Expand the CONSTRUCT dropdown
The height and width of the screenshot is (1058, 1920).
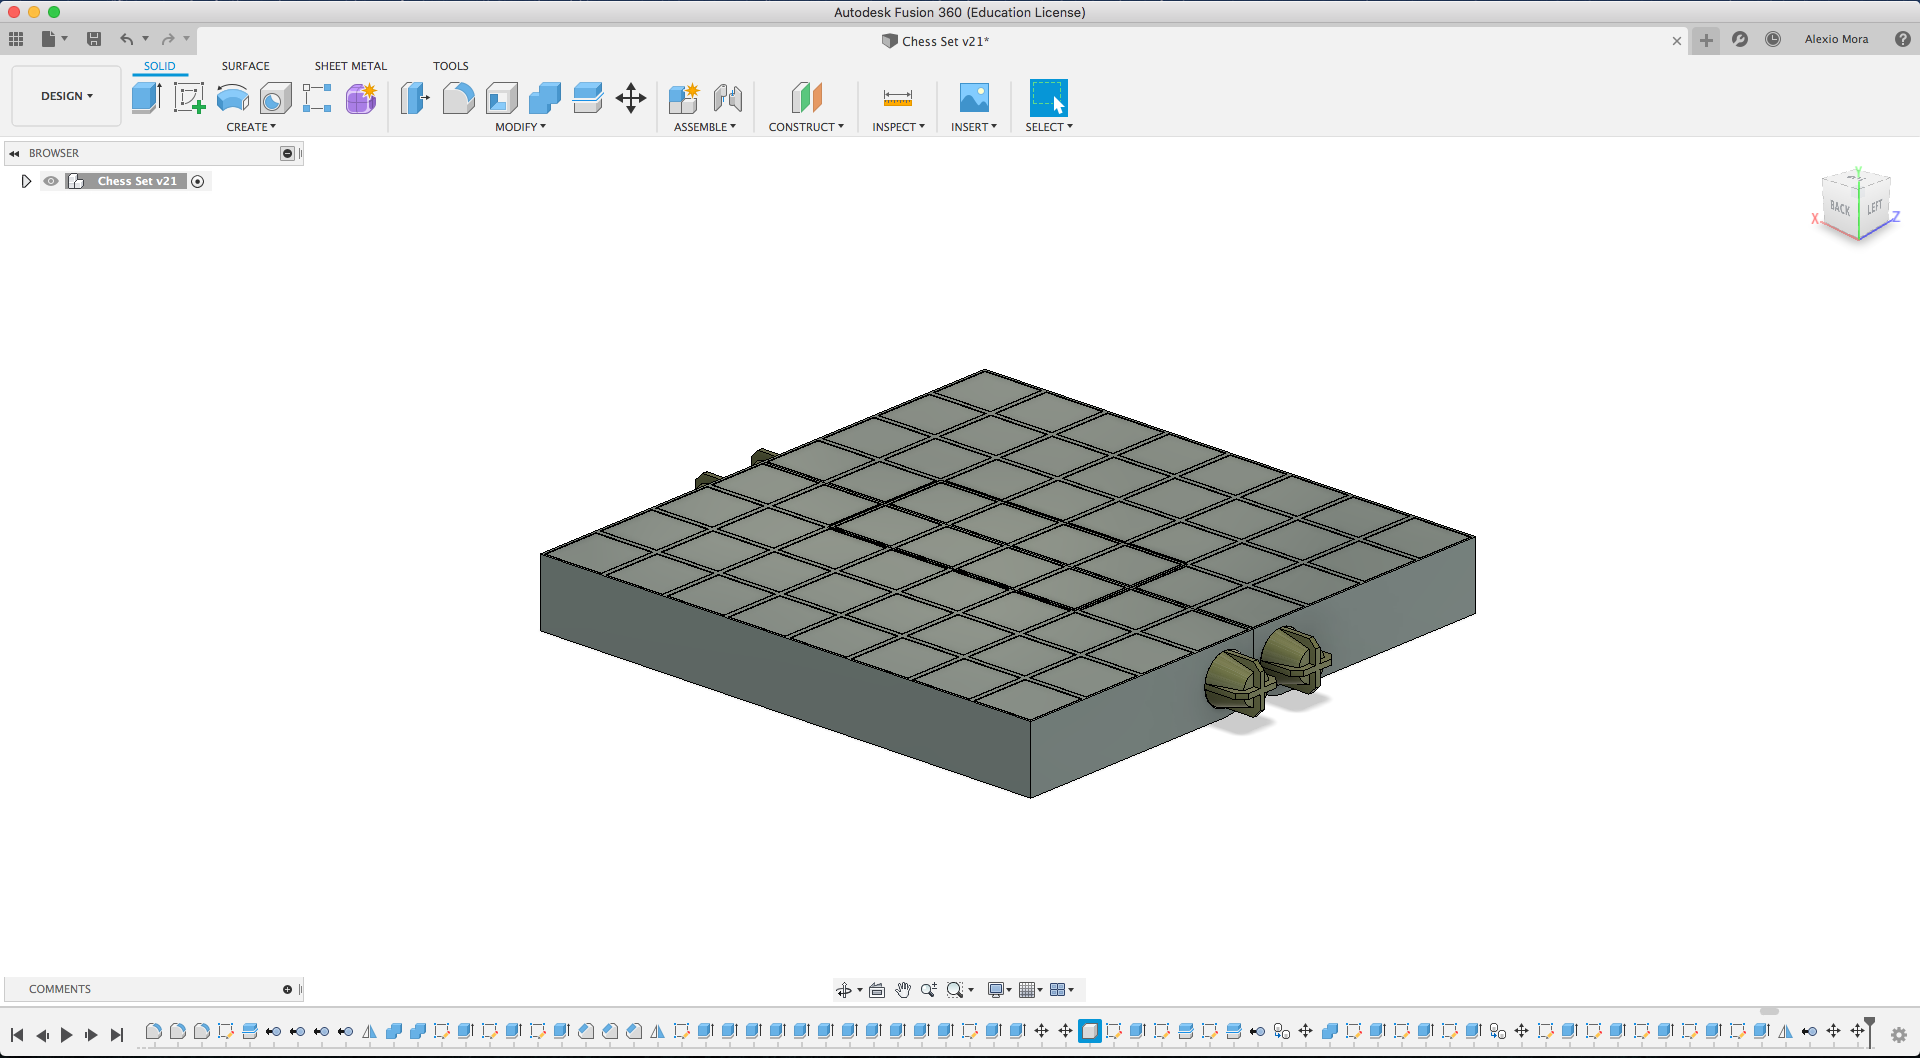806,127
